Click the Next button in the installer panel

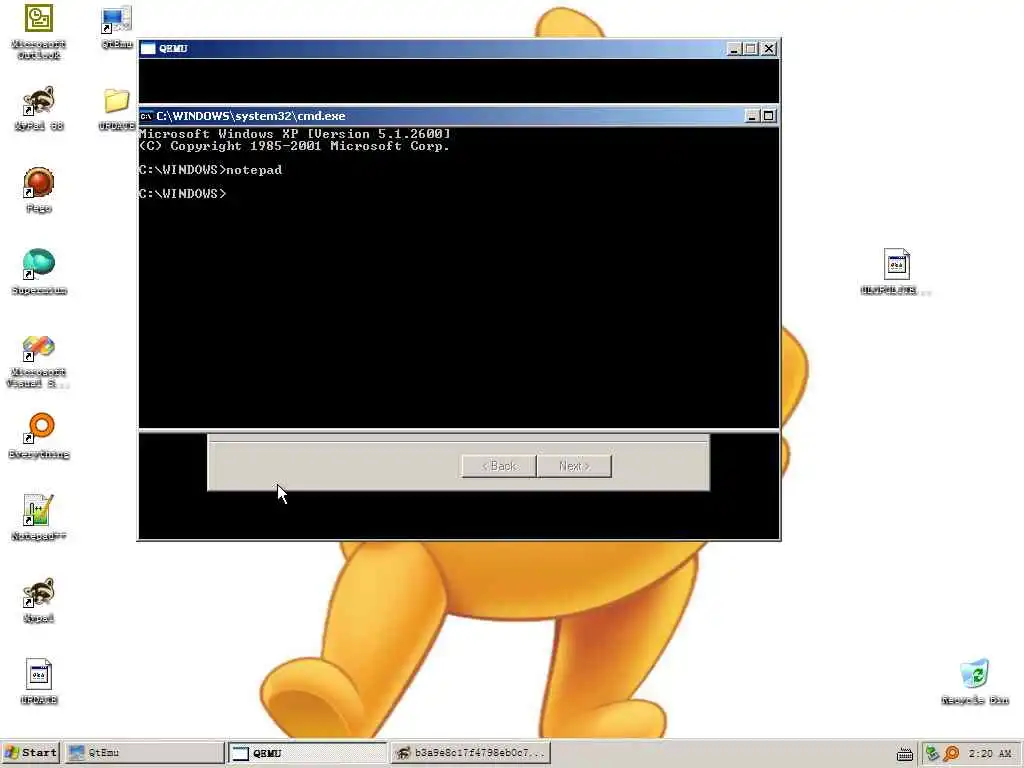(x=574, y=466)
